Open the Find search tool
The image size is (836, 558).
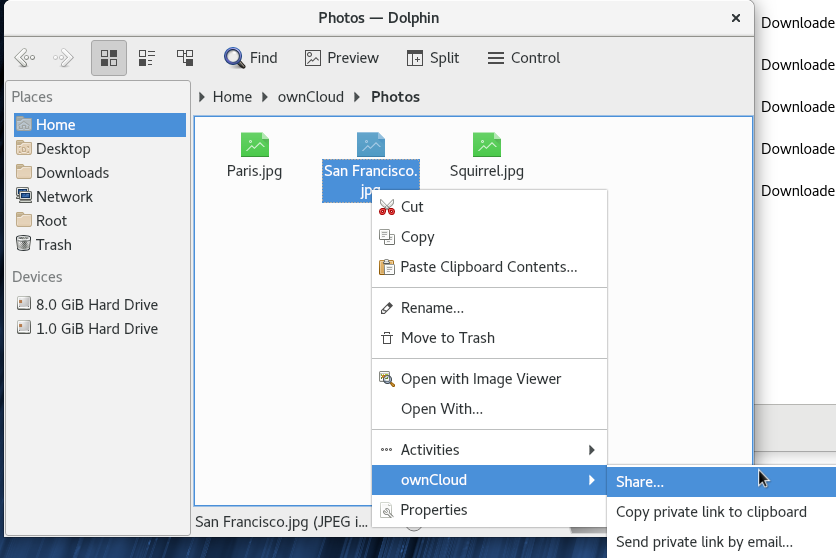pos(251,58)
